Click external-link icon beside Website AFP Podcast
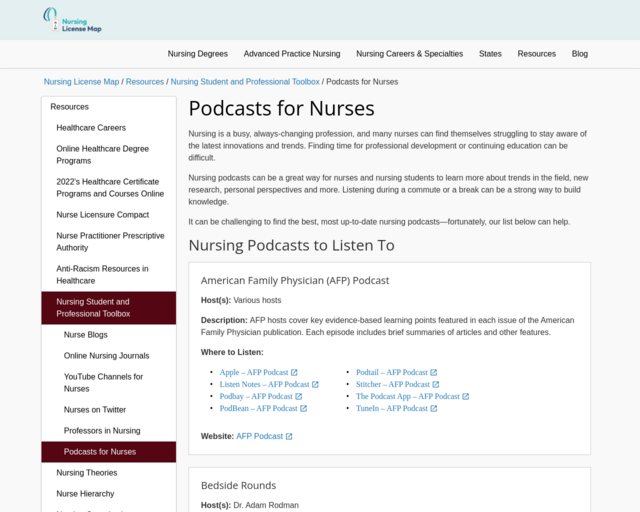The image size is (640, 512). click(289, 436)
